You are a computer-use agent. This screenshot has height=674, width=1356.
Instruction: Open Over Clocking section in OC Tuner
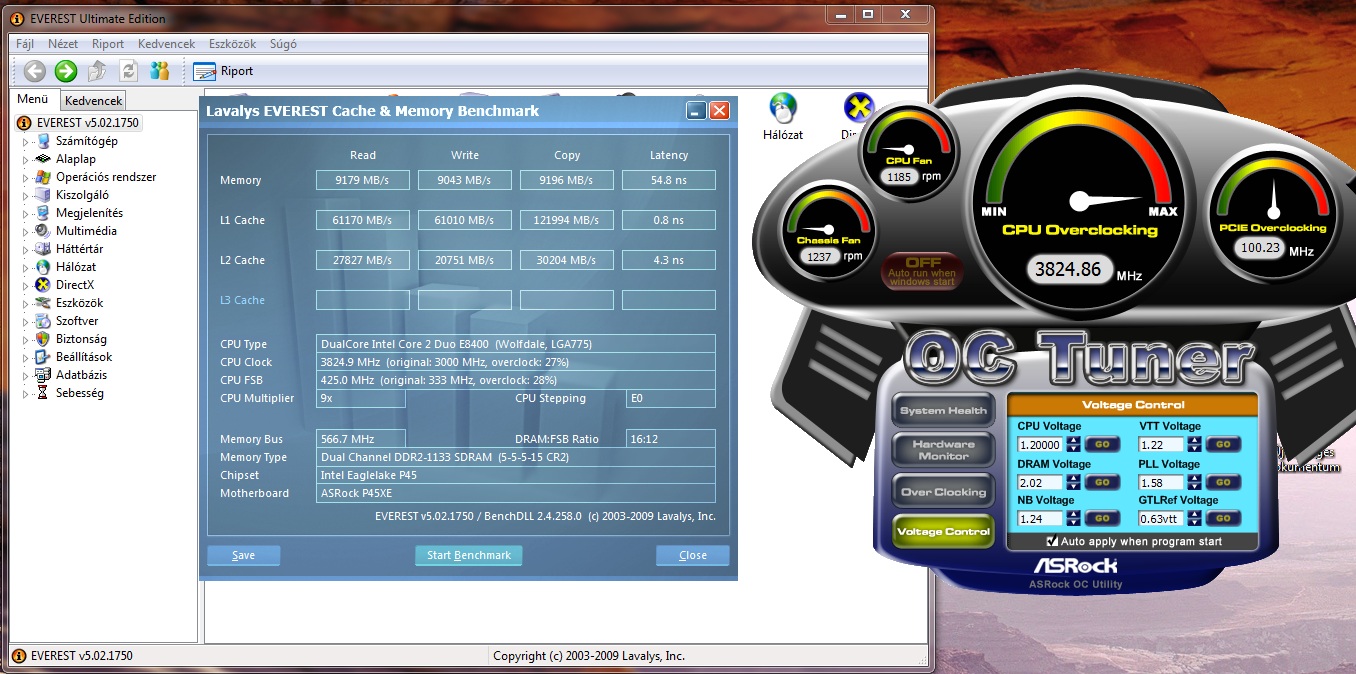point(942,492)
